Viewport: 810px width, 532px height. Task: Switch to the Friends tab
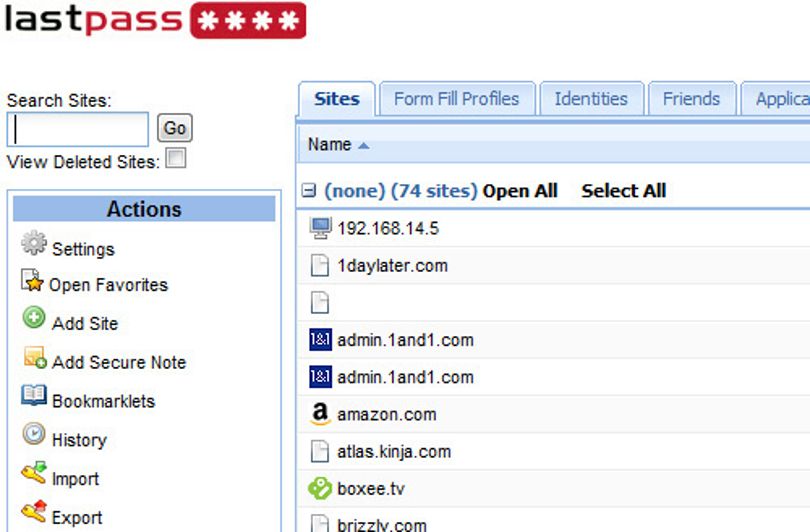(692, 98)
